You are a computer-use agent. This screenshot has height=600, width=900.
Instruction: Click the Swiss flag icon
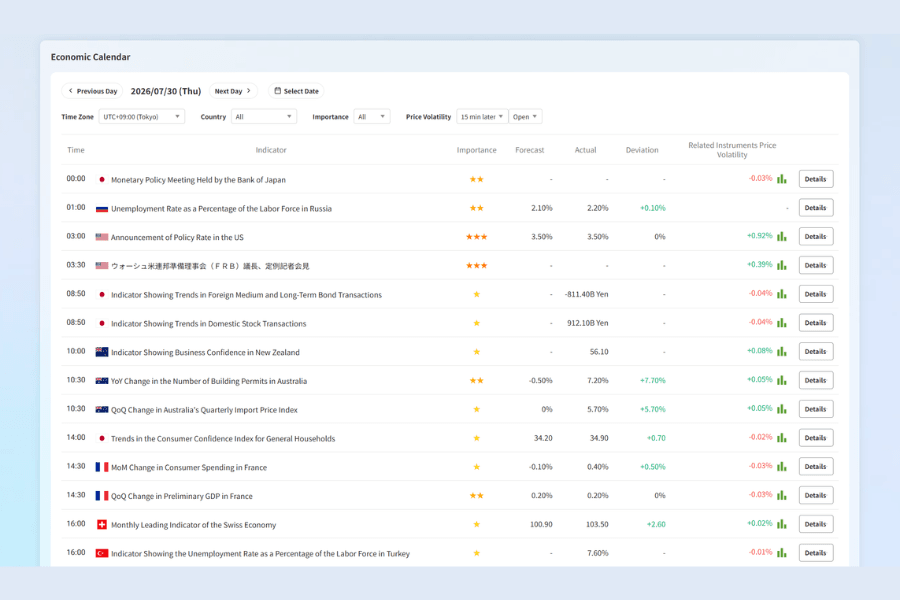102,524
